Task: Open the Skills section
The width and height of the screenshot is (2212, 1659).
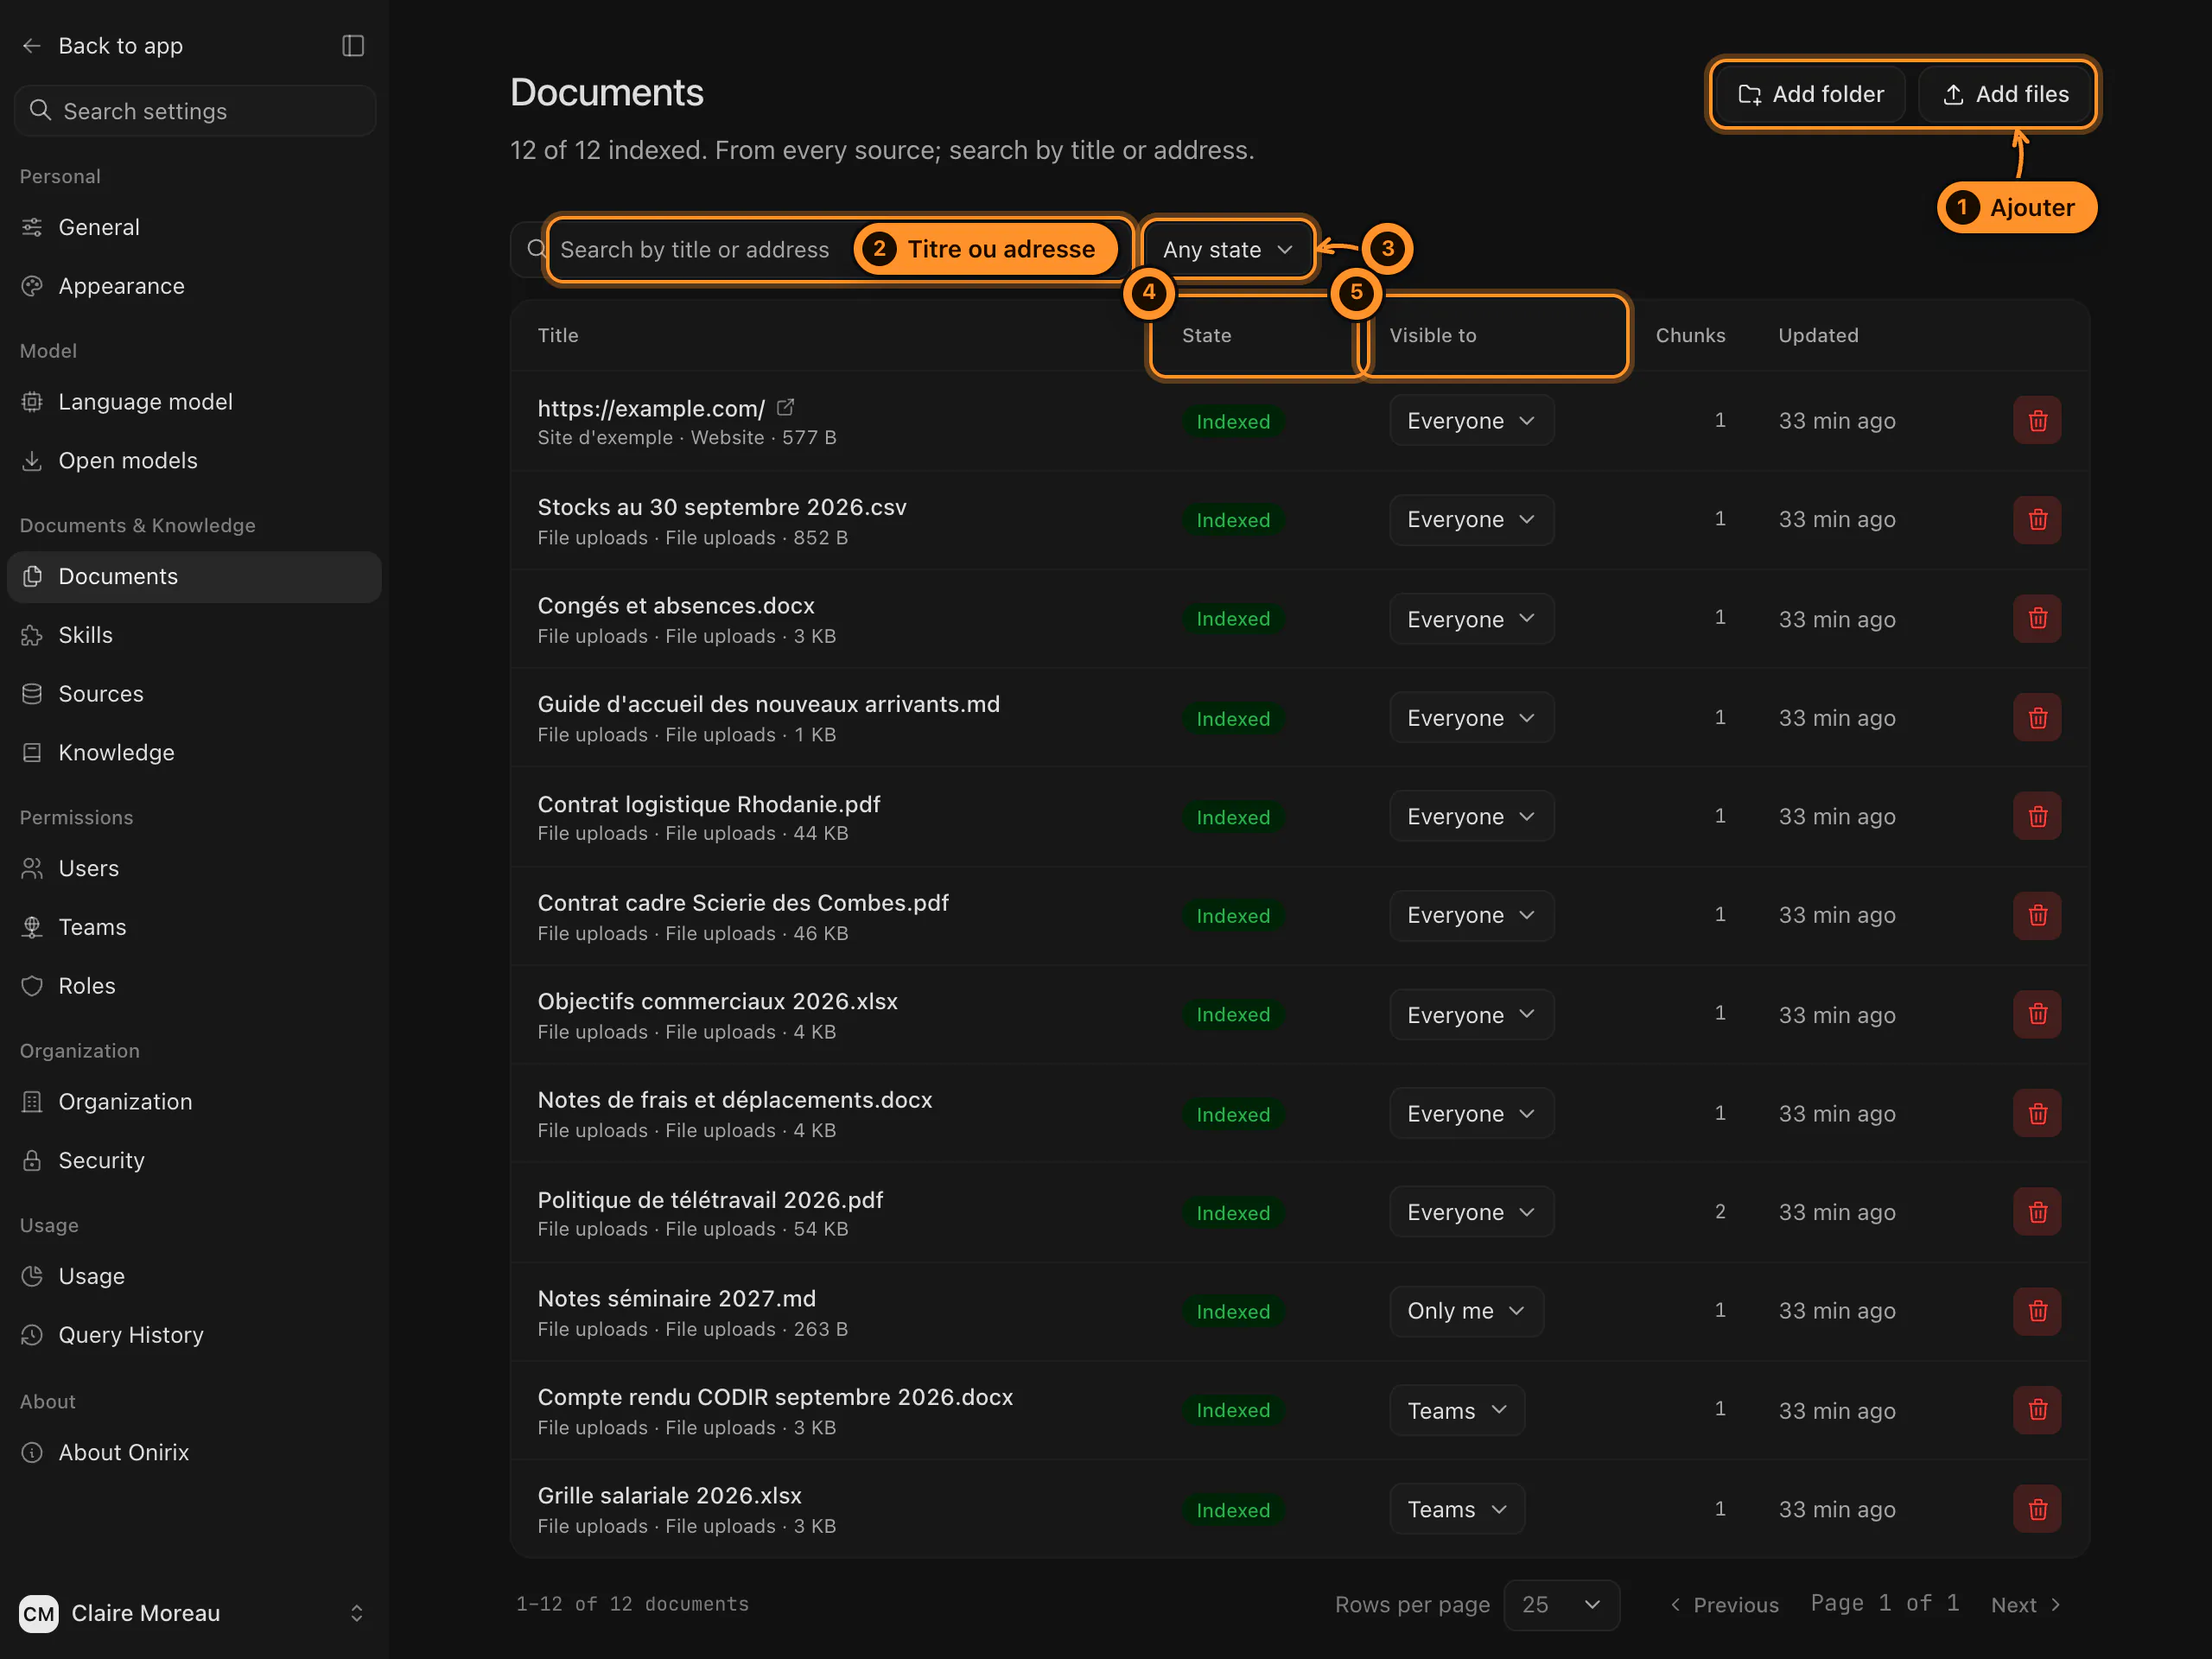Action: coord(194,635)
